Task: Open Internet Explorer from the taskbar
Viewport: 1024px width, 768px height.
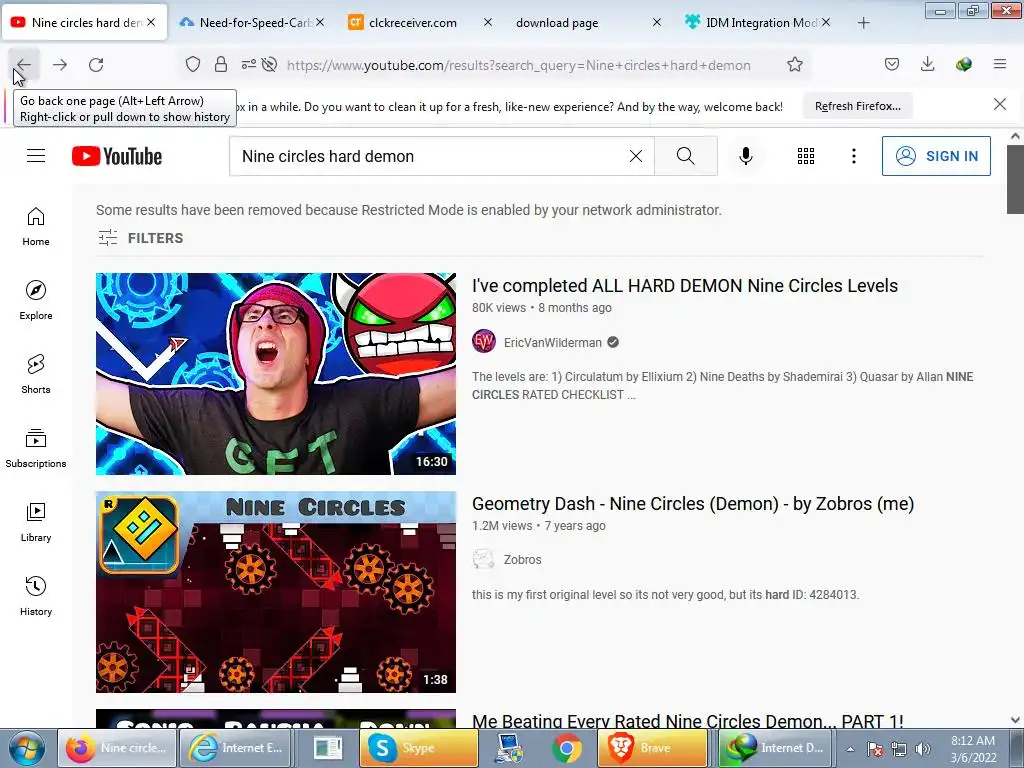Action: tap(234, 748)
